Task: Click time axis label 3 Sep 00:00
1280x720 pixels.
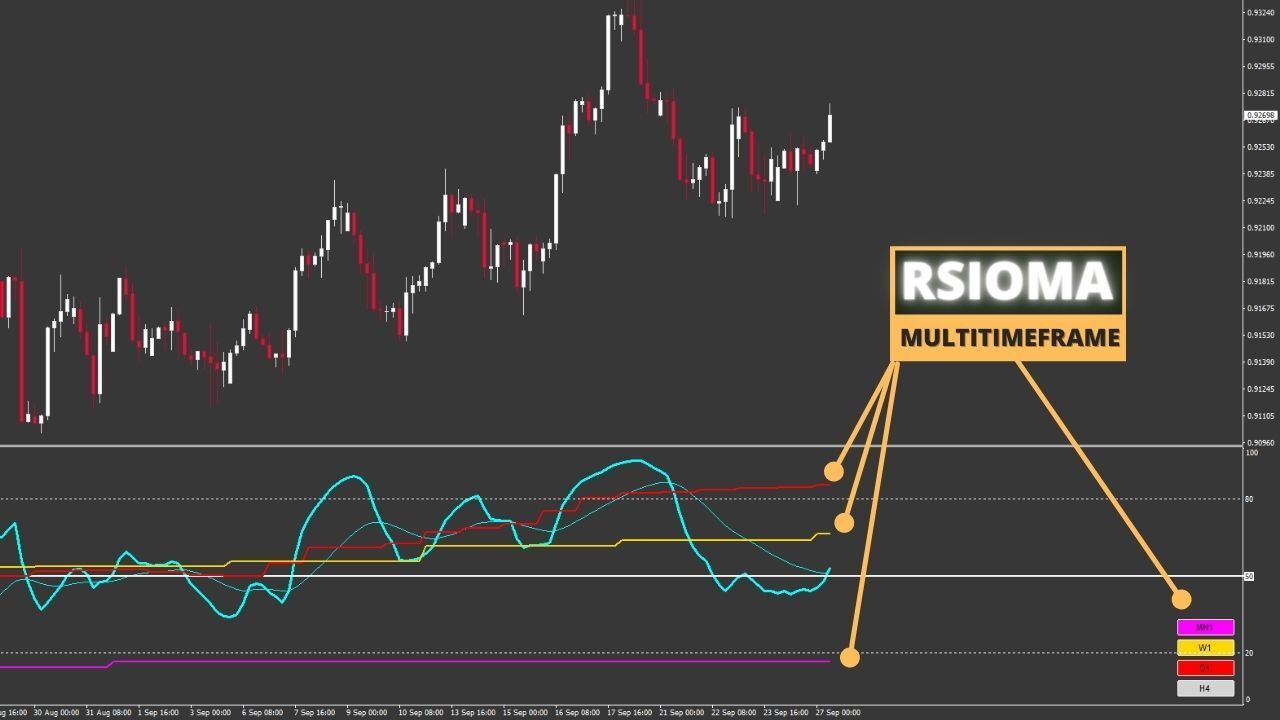Action: coord(210,713)
